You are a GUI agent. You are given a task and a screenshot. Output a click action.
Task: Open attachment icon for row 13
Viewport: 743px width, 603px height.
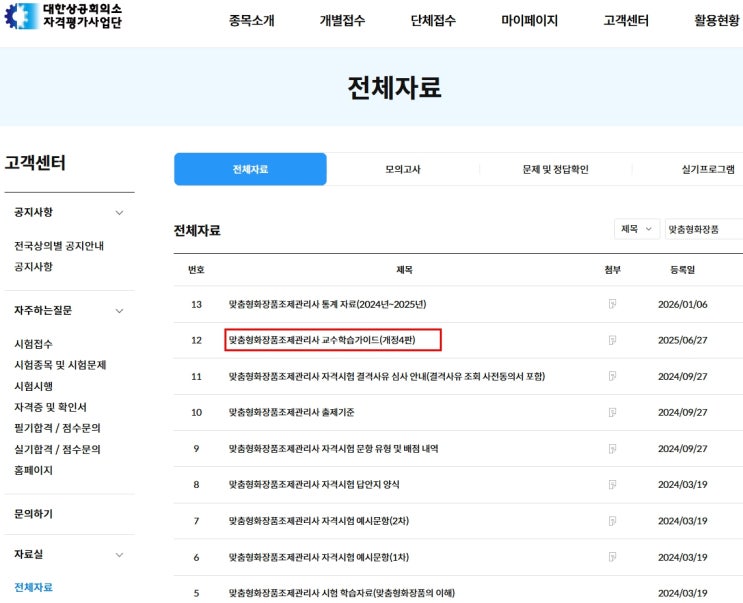[612, 304]
